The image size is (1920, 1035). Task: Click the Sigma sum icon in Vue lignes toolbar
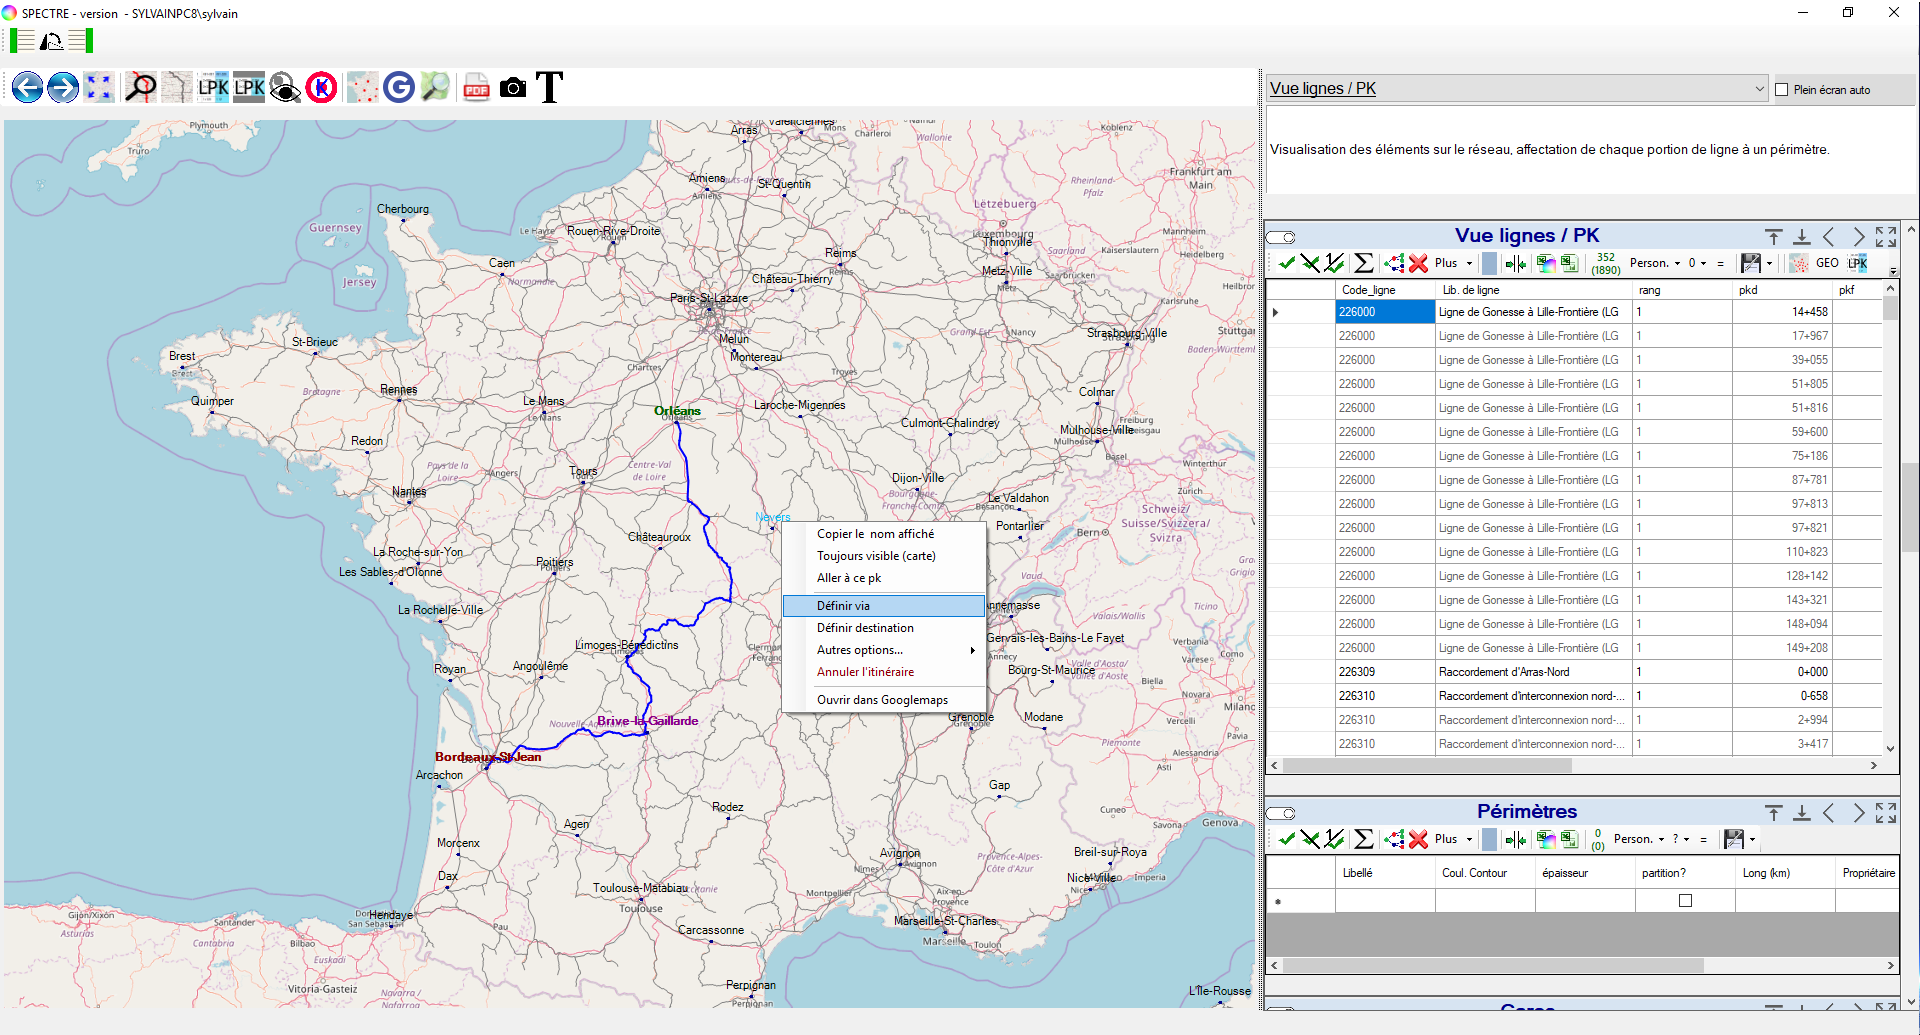click(1363, 263)
